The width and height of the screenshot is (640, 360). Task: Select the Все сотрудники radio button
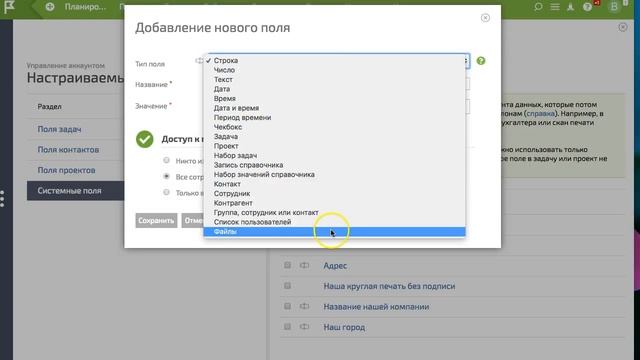pyautogui.click(x=166, y=176)
